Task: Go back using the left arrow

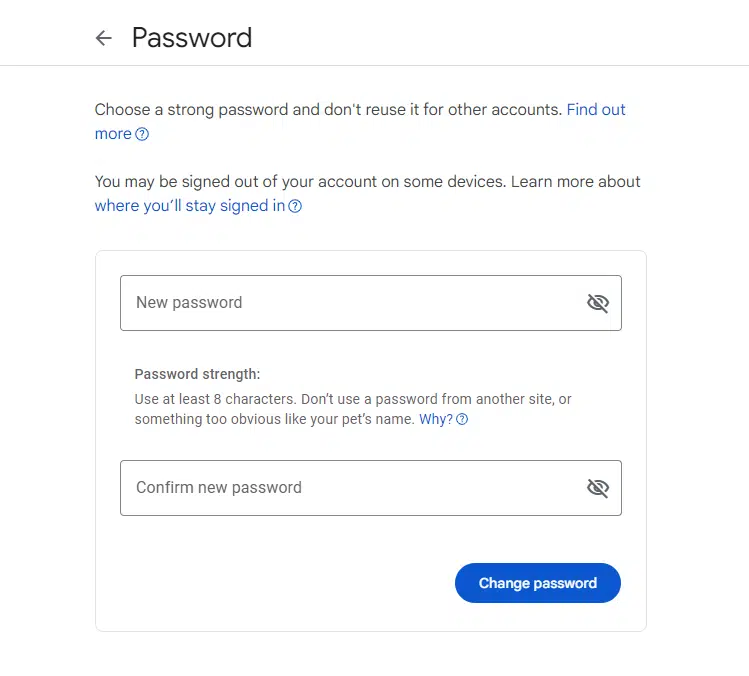Action: pyautogui.click(x=104, y=38)
